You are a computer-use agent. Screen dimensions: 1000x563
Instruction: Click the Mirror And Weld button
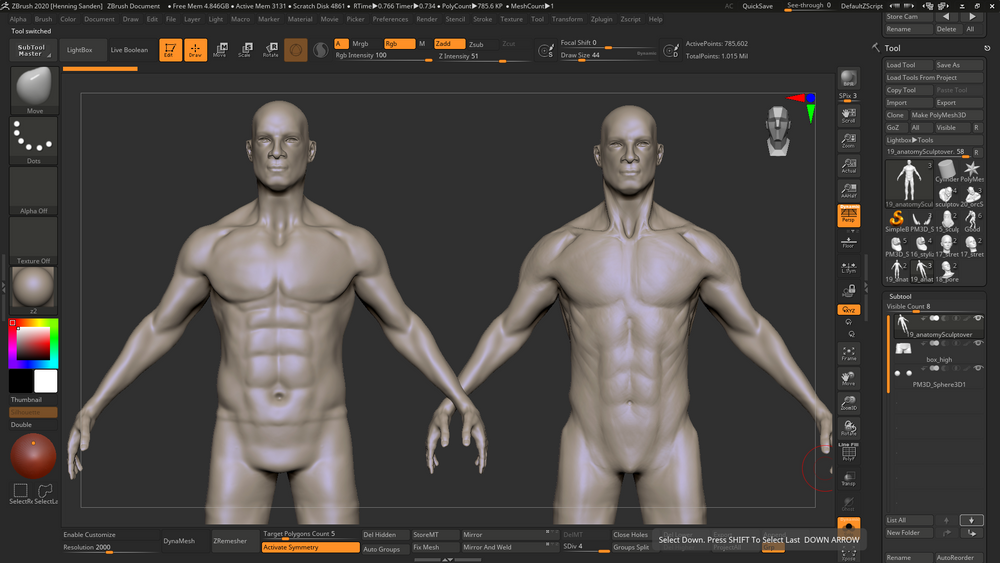pyautogui.click(x=509, y=547)
